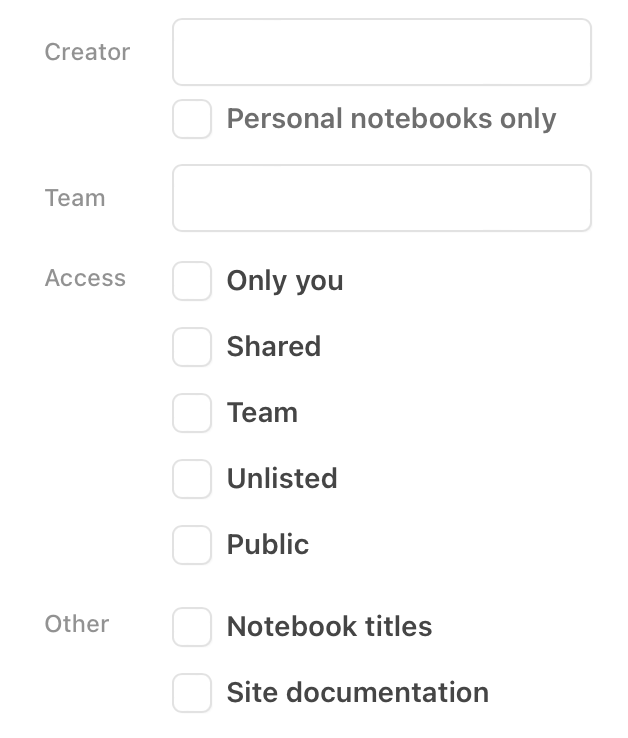Check the Only you access box
Image resolution: width=628 pixels, height=738 pixels.
(192, 281)
